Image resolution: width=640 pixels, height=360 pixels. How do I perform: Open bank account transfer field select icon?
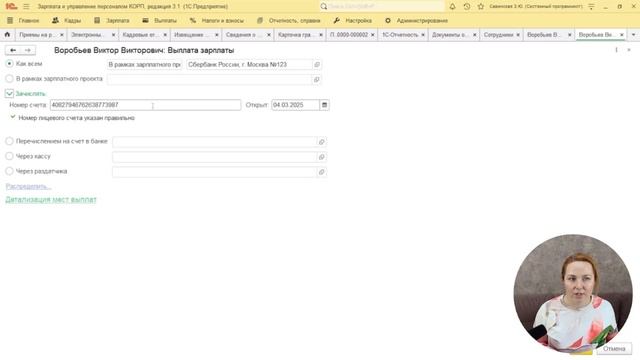coord(321,142)
